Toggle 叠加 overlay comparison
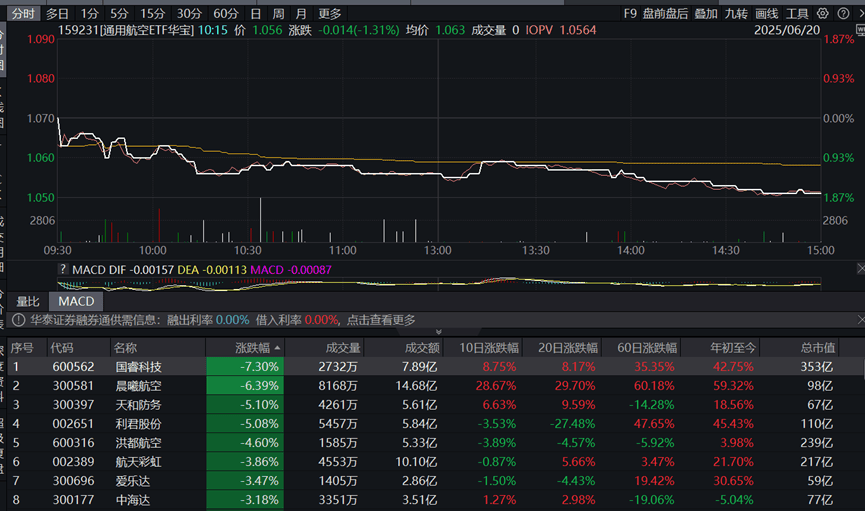Image resolution: width=865 pixels, height=511 pixels. click(706, 14)
